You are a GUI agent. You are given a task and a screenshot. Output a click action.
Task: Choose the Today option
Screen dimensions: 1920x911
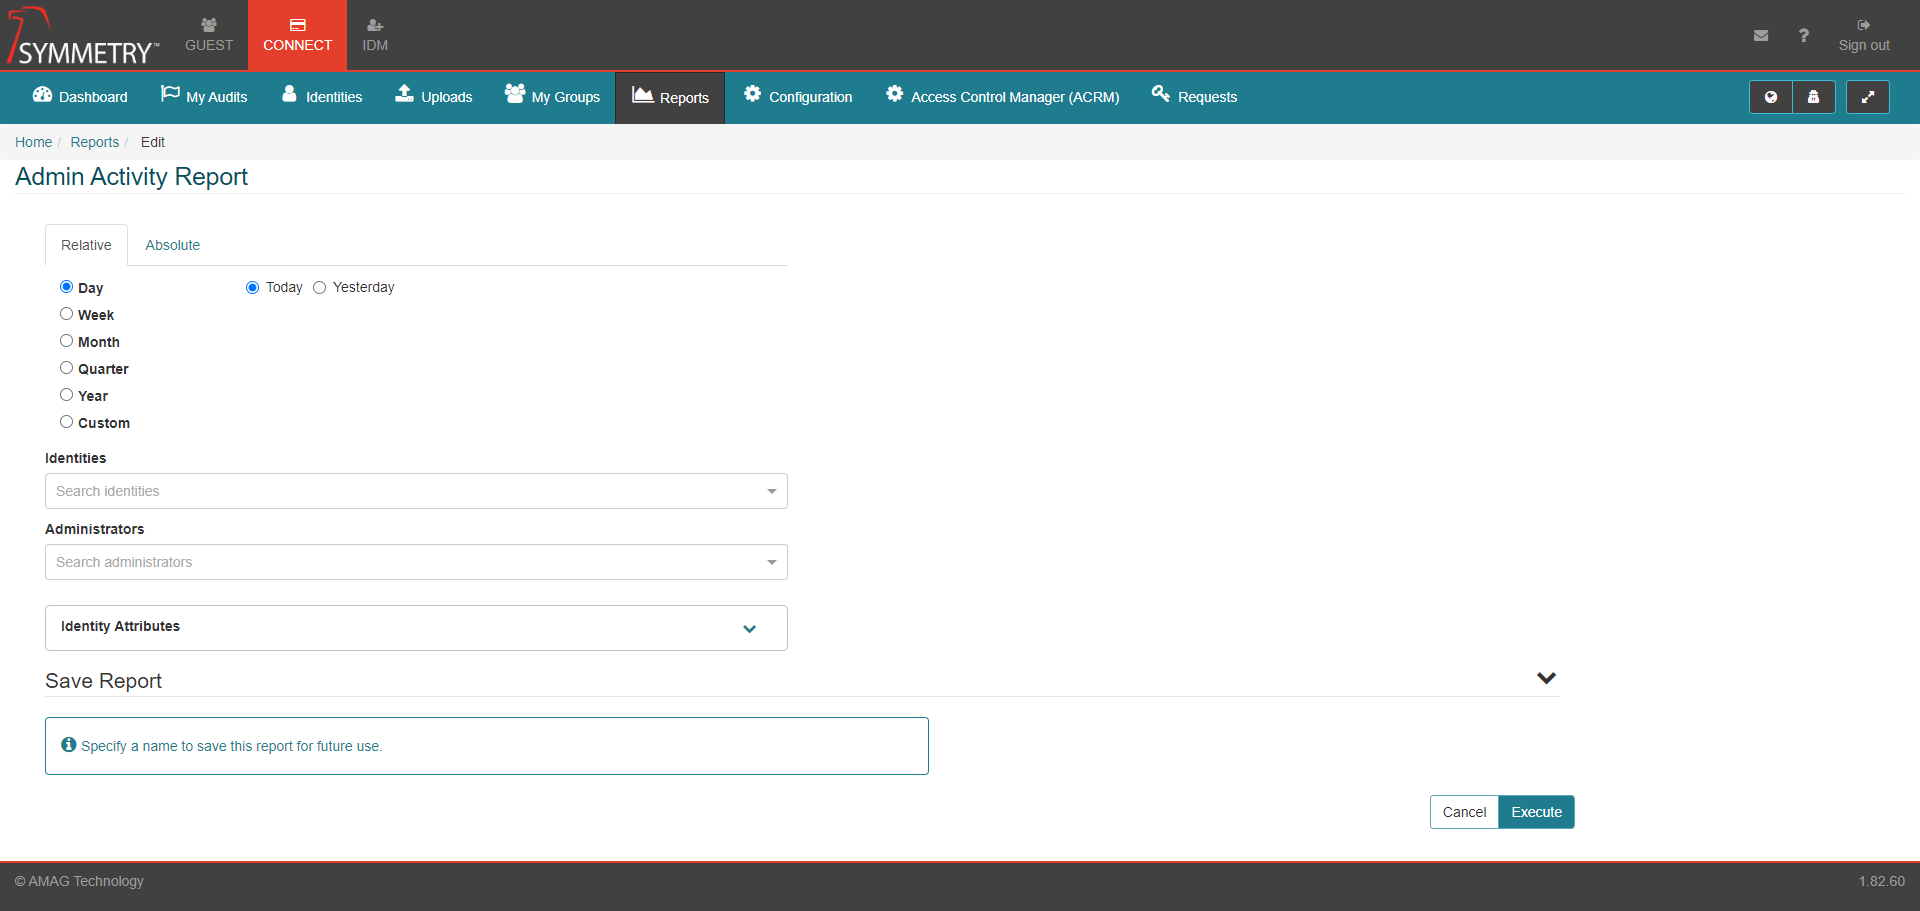(252, 287)
